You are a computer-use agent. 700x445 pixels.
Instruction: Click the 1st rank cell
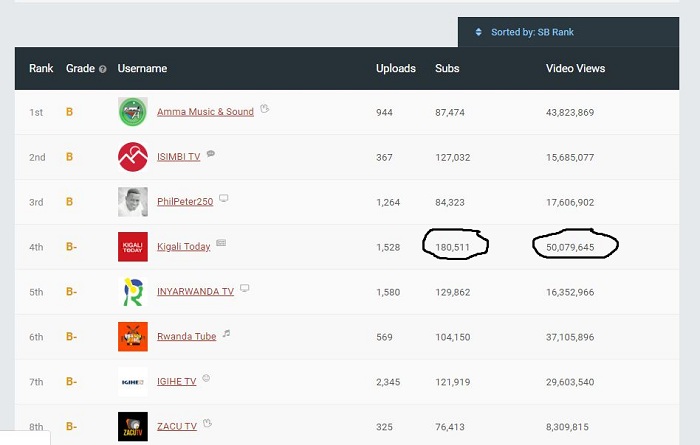pos(36,112)
